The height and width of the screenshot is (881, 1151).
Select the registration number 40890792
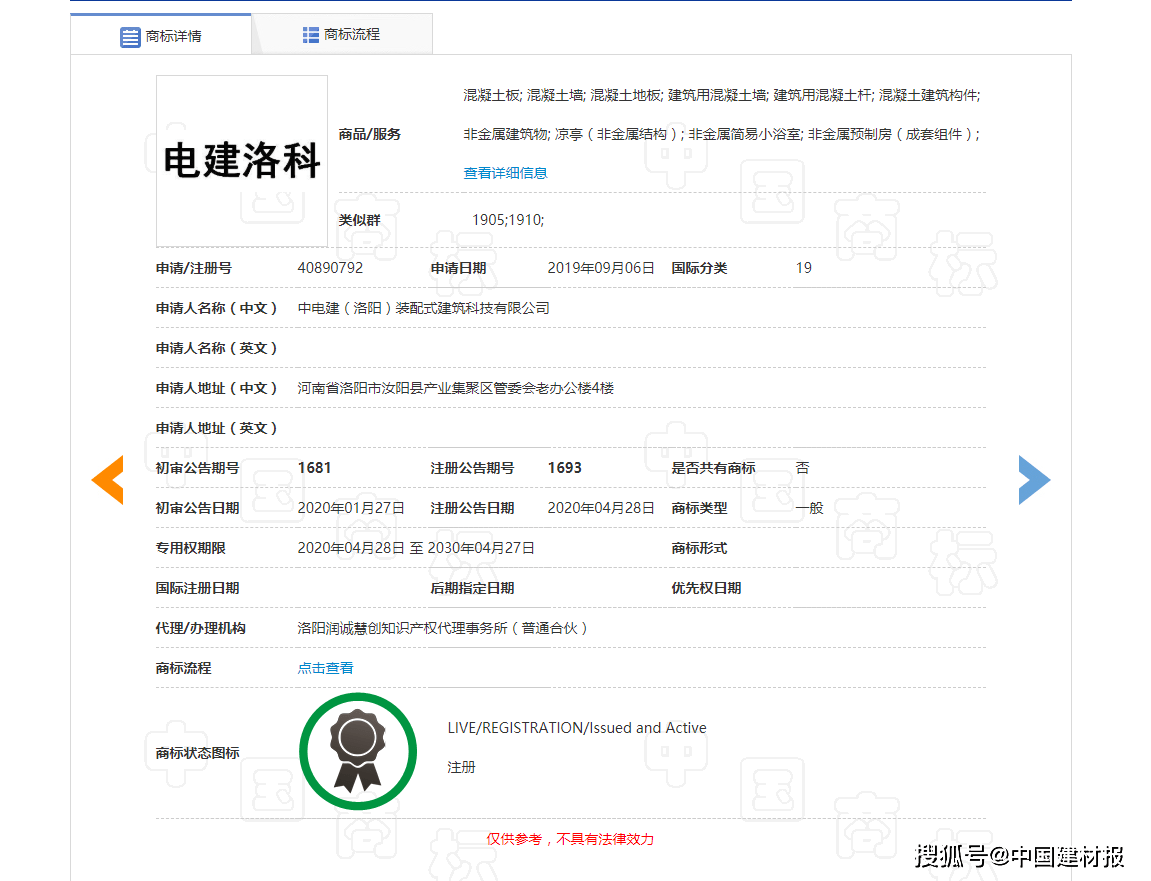pos(330,268)
